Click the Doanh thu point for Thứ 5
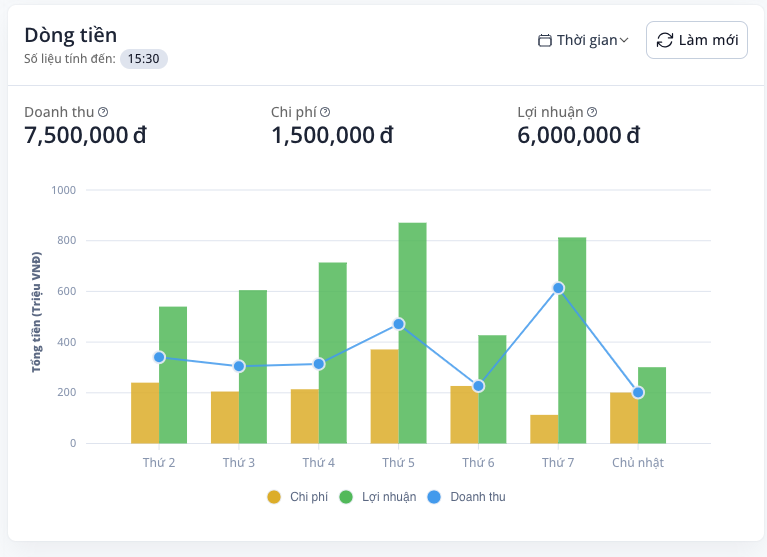 (399, 324)
